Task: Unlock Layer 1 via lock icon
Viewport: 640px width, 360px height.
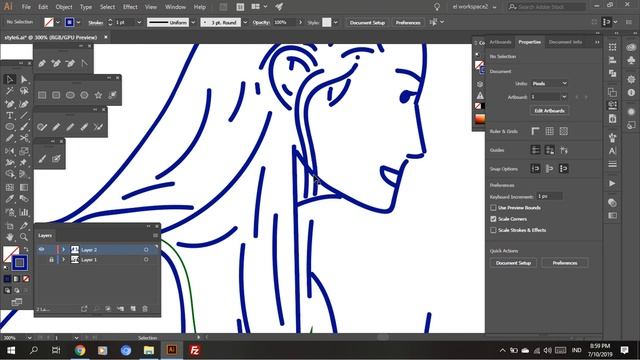Action: pyautogui.click(x=51, y=260)
